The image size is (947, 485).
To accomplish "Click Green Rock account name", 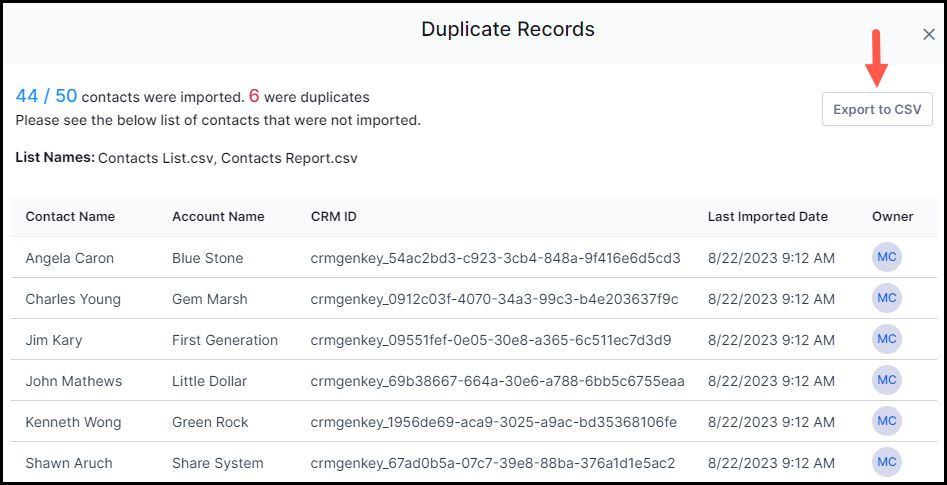I will 210,422.
